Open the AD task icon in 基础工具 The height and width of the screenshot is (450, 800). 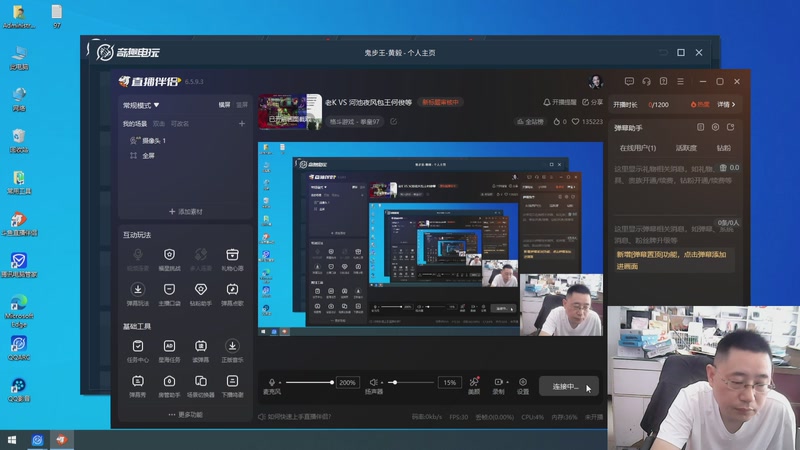coord(169,346)
